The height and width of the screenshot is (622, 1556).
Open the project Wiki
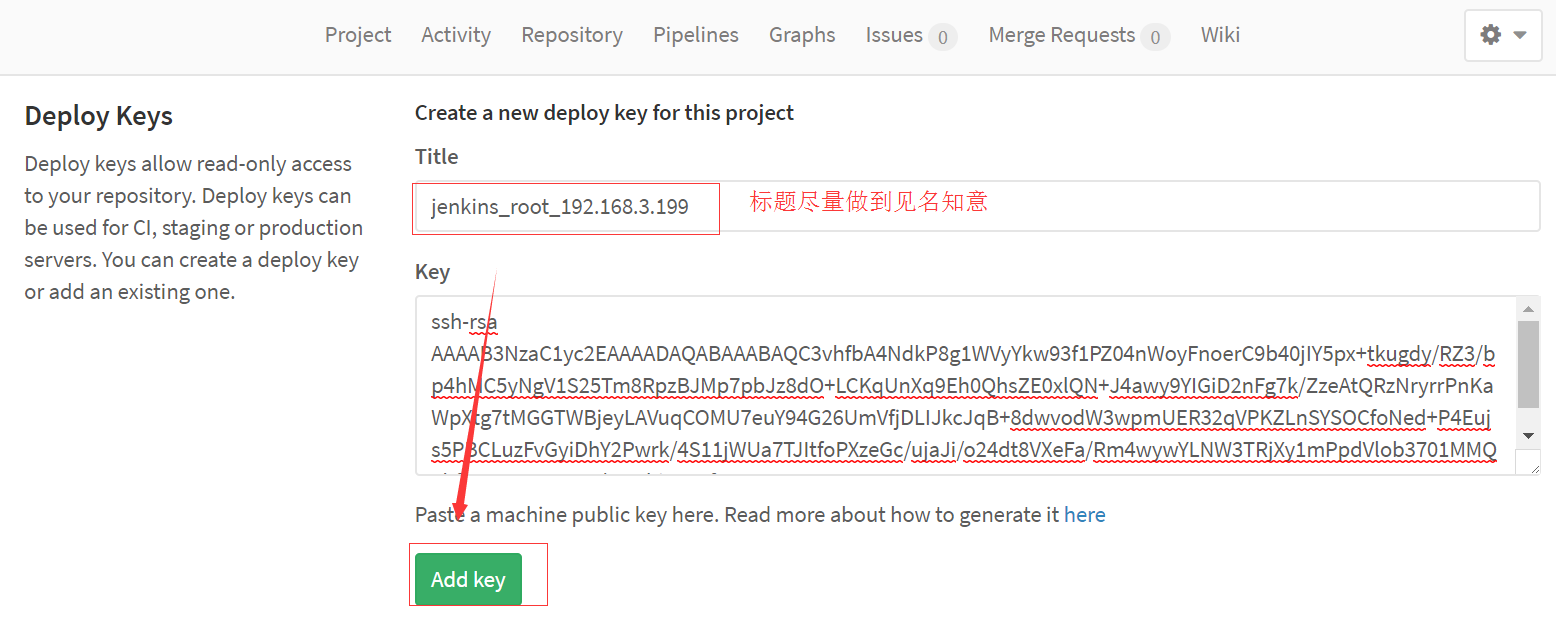point(1220,34)
